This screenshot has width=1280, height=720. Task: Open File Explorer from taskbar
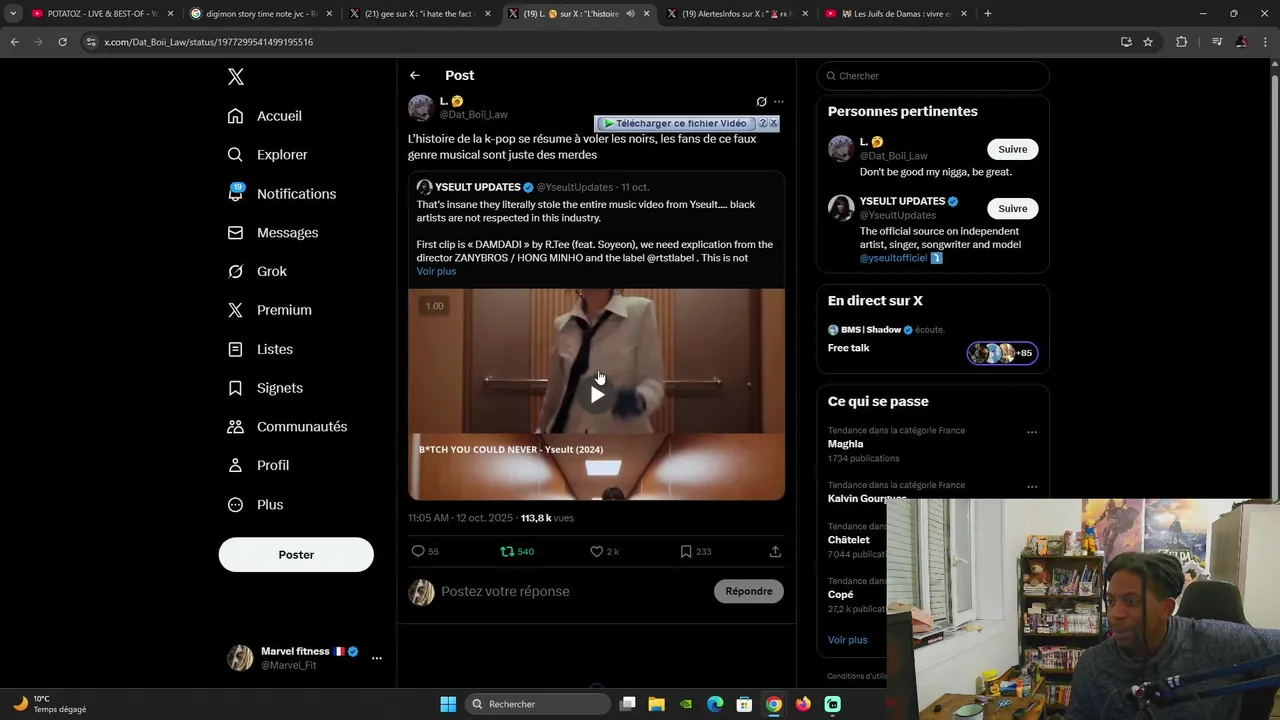click(657, 704)
